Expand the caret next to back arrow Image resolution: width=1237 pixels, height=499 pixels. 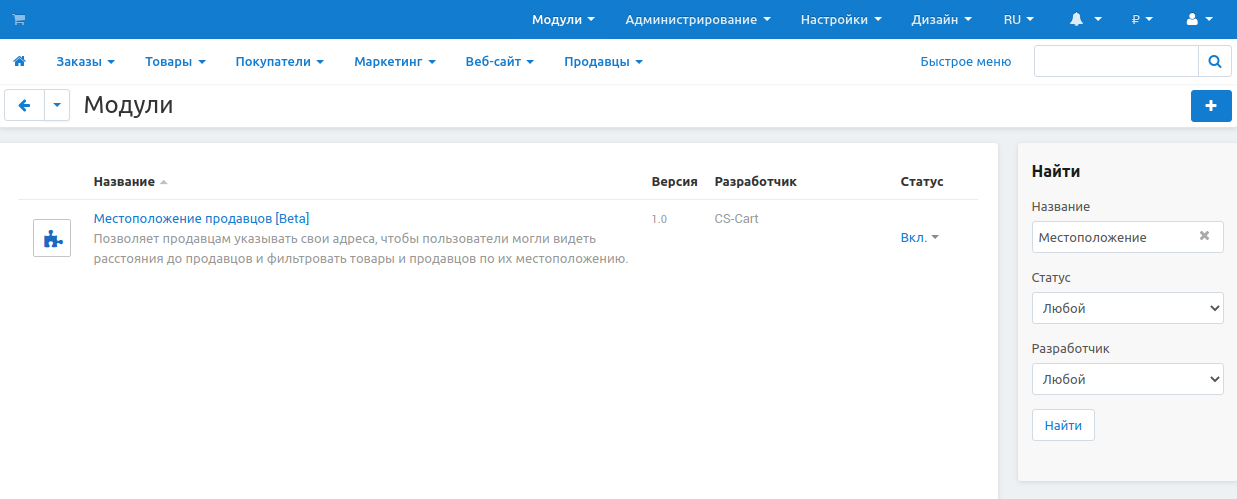57,105
